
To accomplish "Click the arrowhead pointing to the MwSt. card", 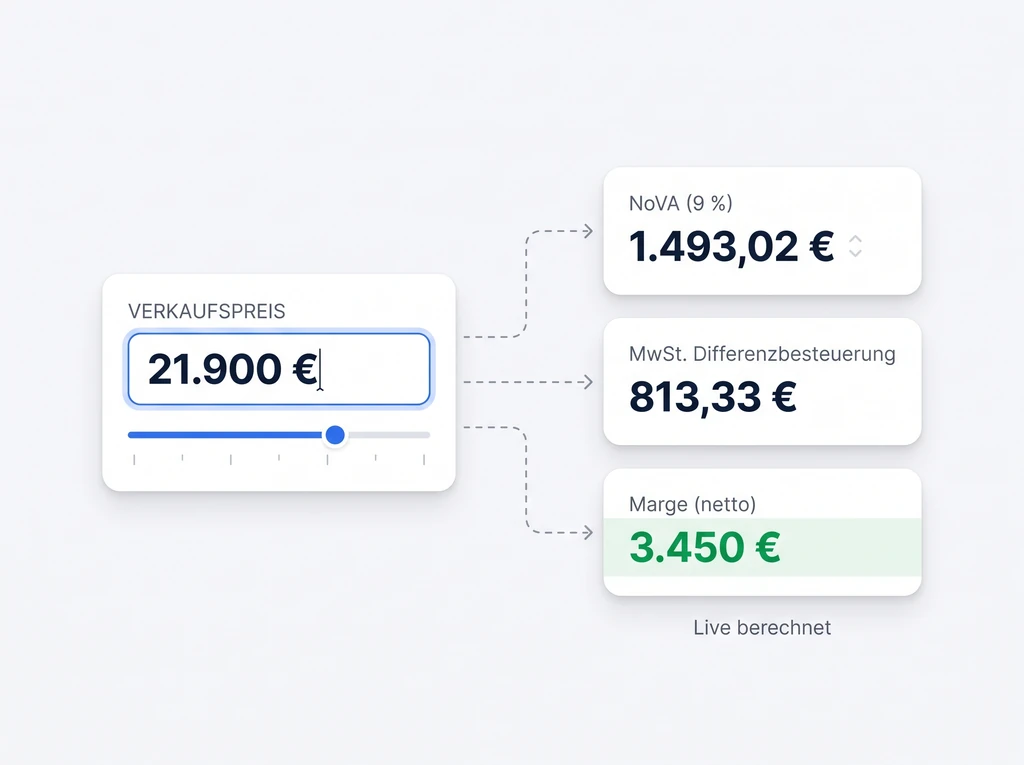I will tap(588, 382).
